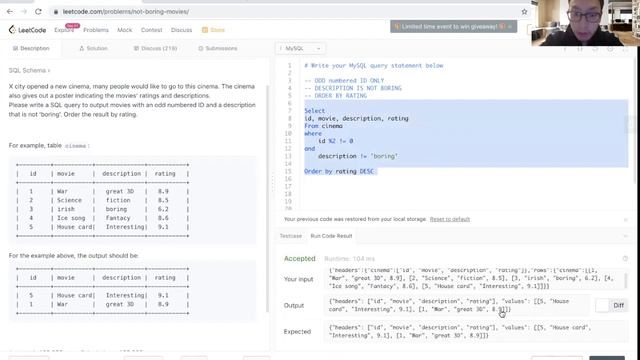Viewport: 640px width, 360px height.
Task: Click the green Accepted status text
Action: 300,258
